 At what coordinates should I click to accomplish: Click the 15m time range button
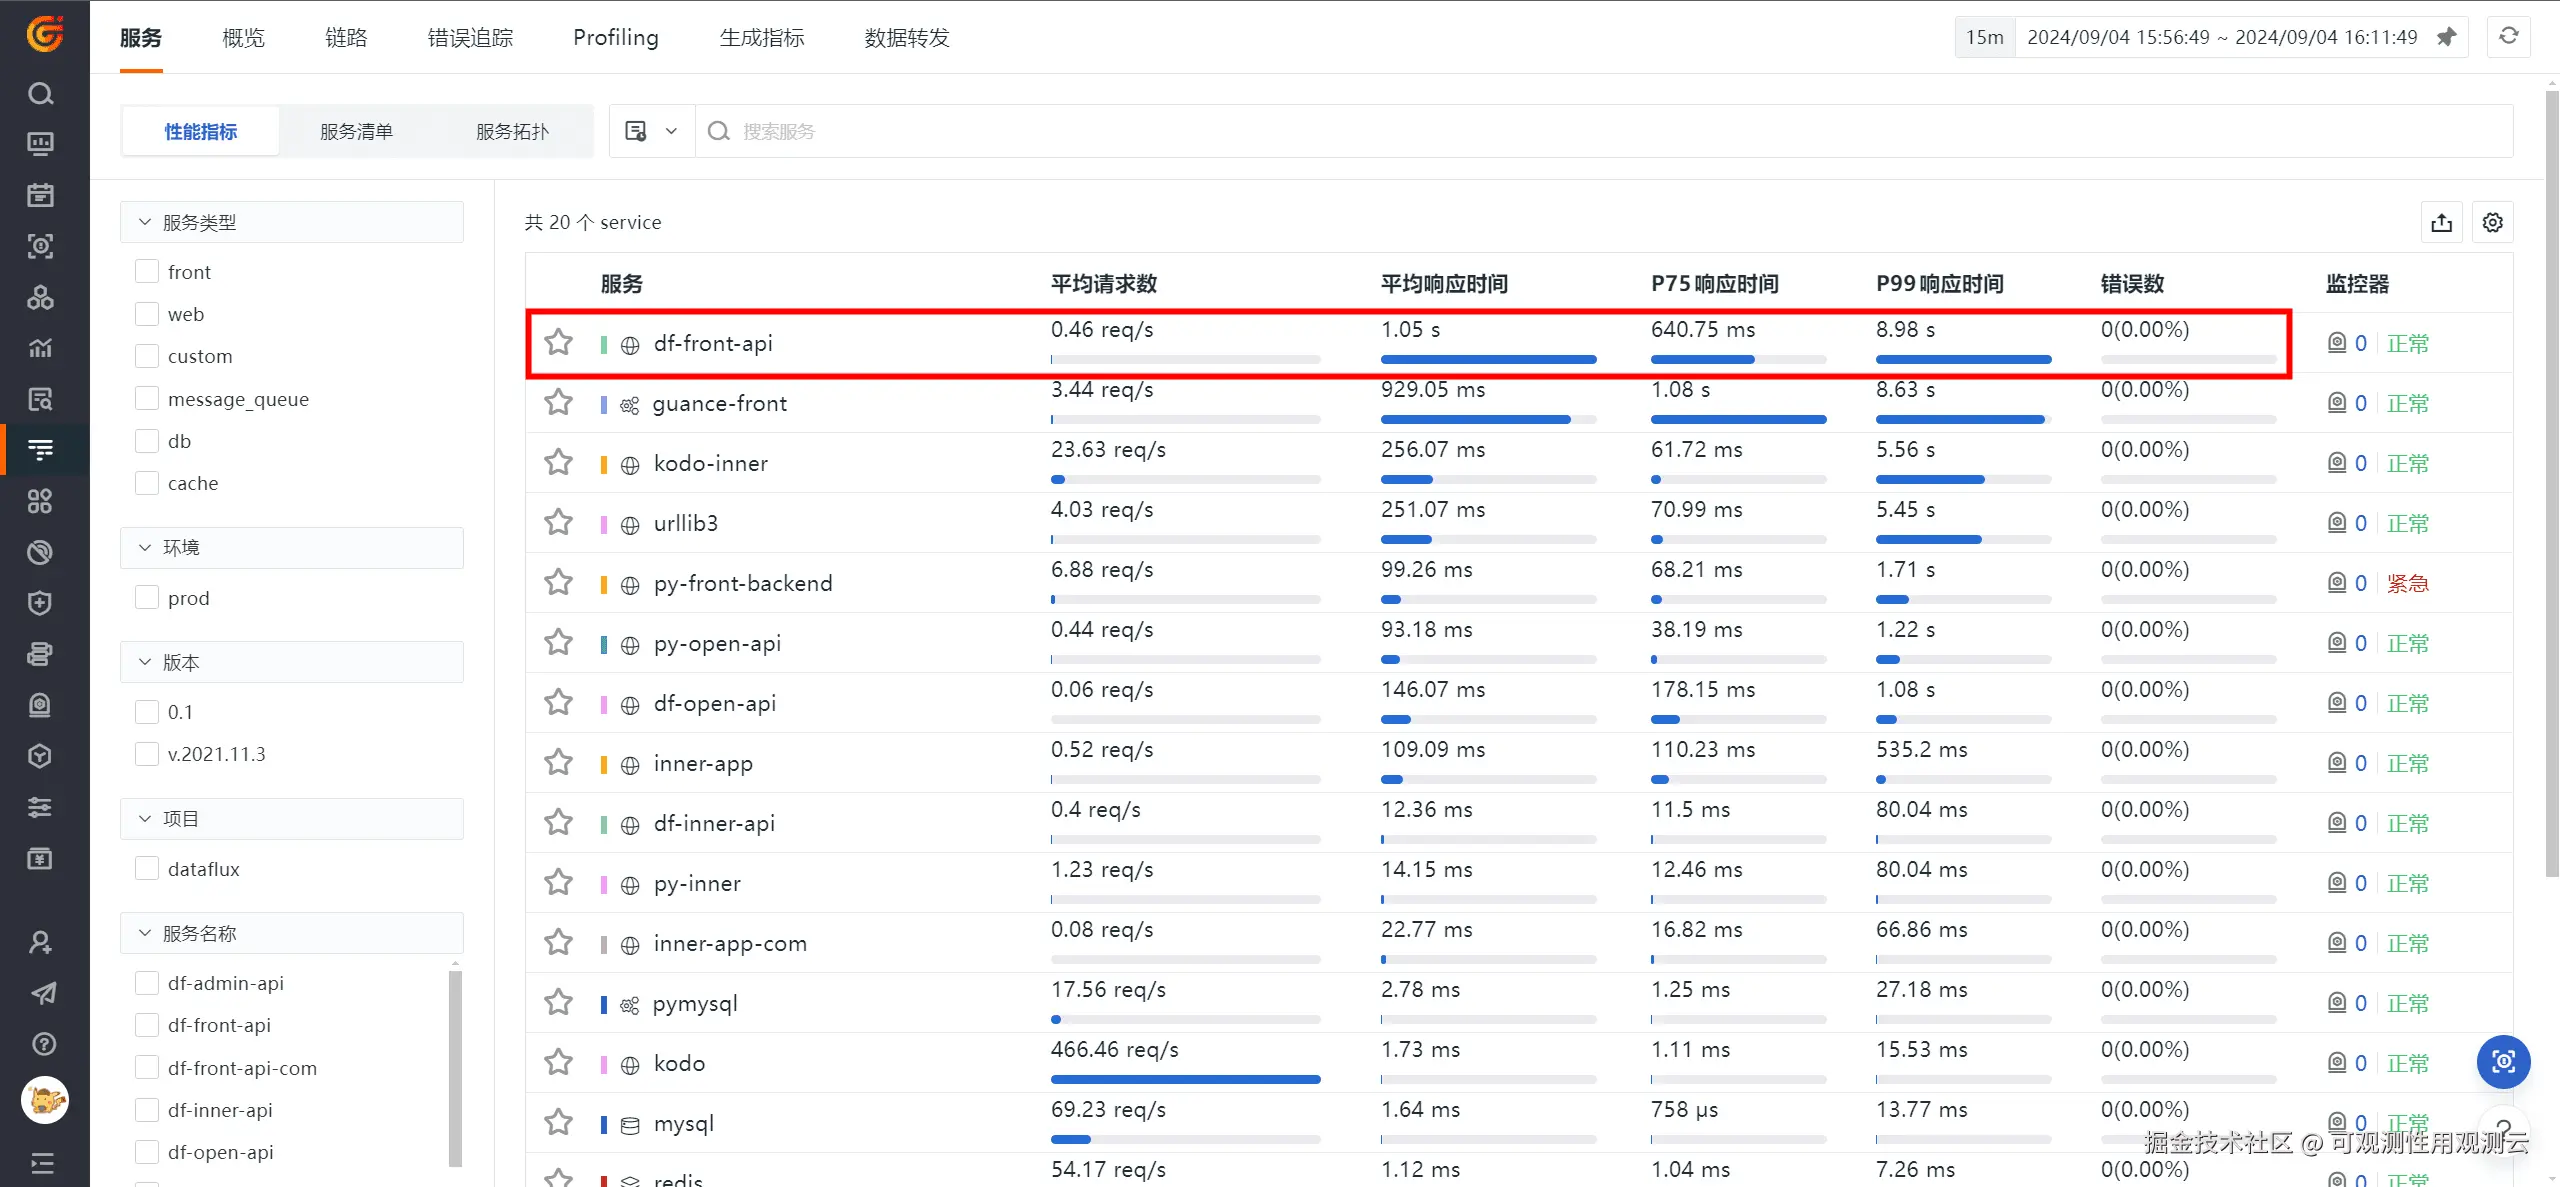tap(1984, 37)
